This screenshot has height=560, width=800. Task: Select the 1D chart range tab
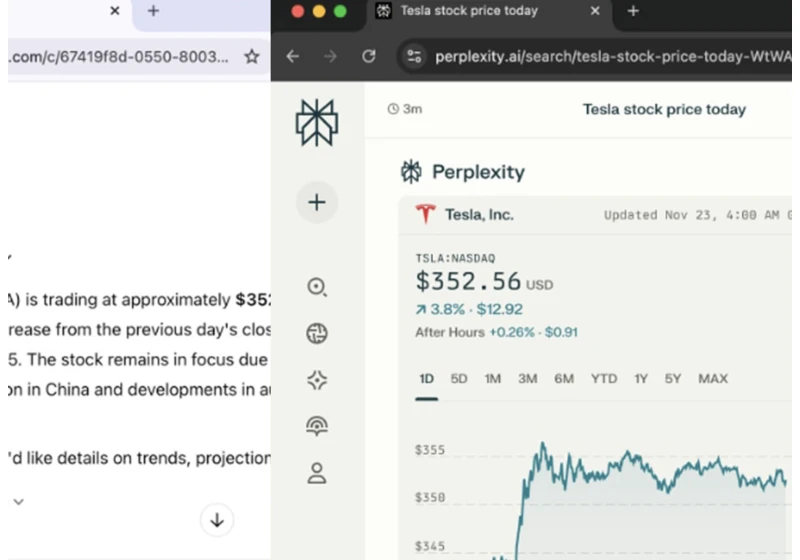(x=427, y=378)
